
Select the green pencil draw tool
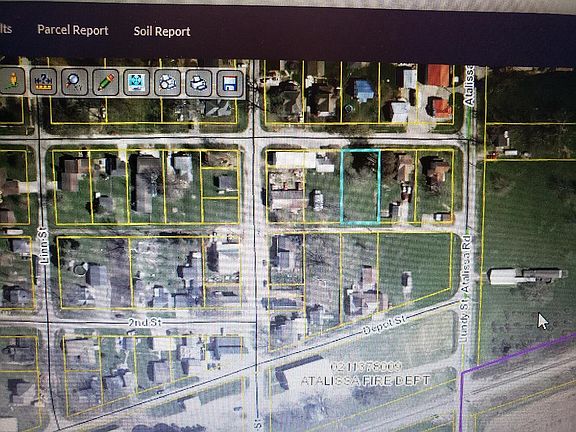pos(105,82)
